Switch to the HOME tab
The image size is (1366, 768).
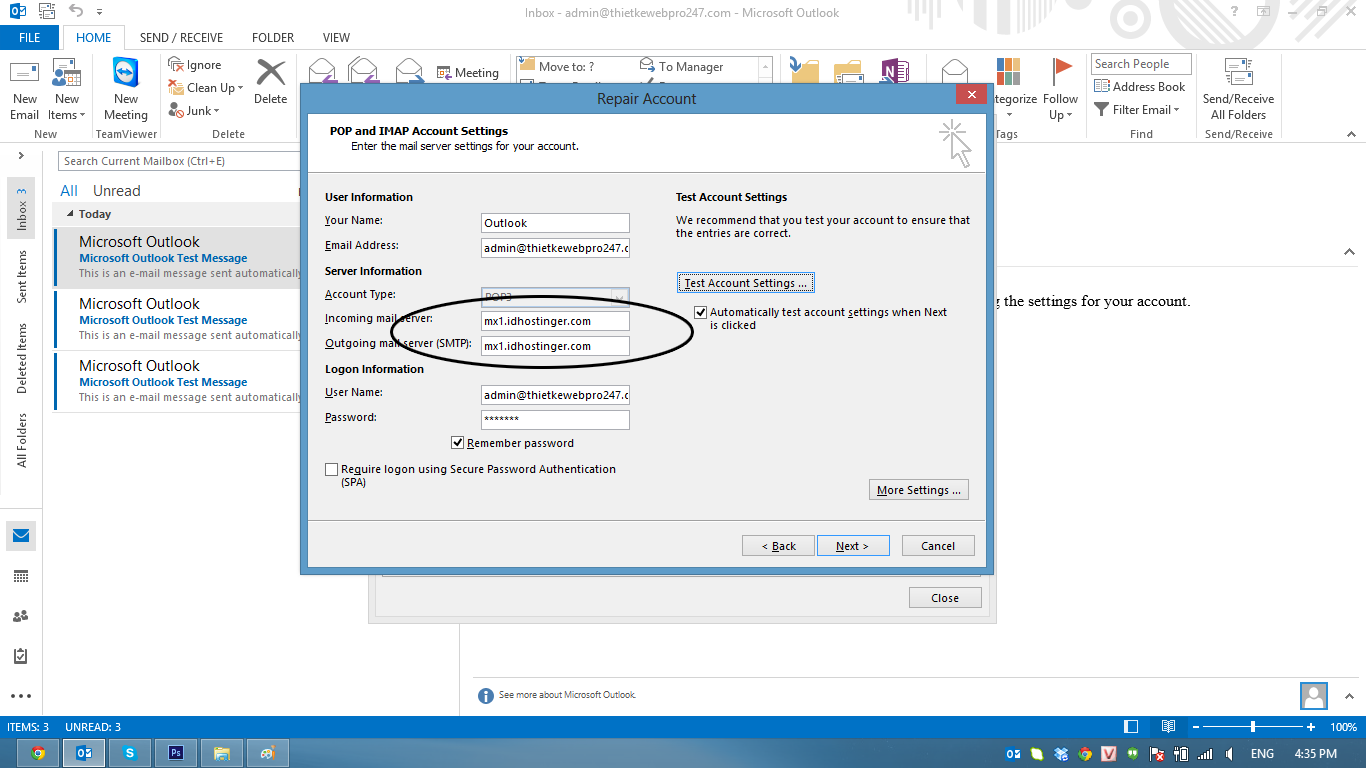pos(94,38)
